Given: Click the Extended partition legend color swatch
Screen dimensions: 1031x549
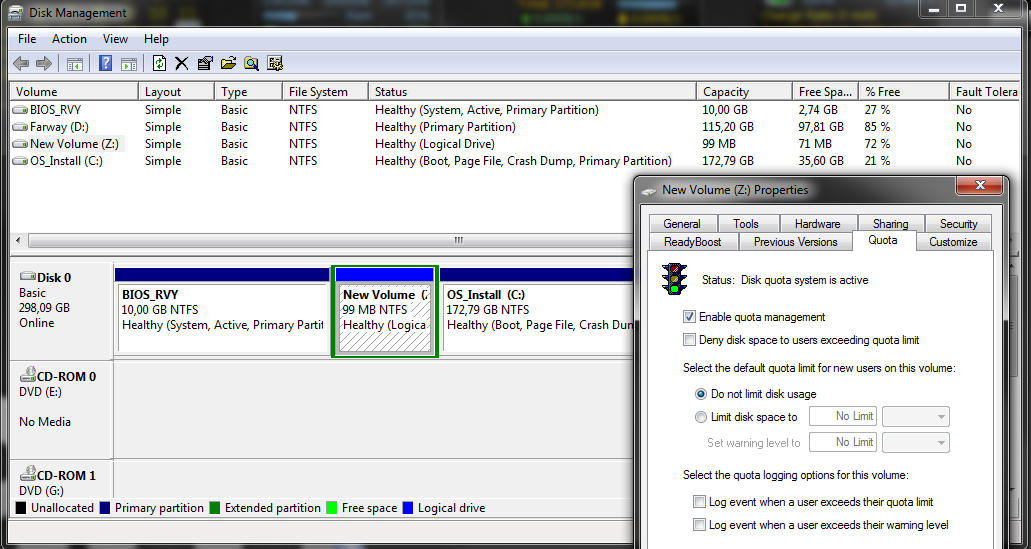Looking at the screenshot, I should [x=215, y=508].
